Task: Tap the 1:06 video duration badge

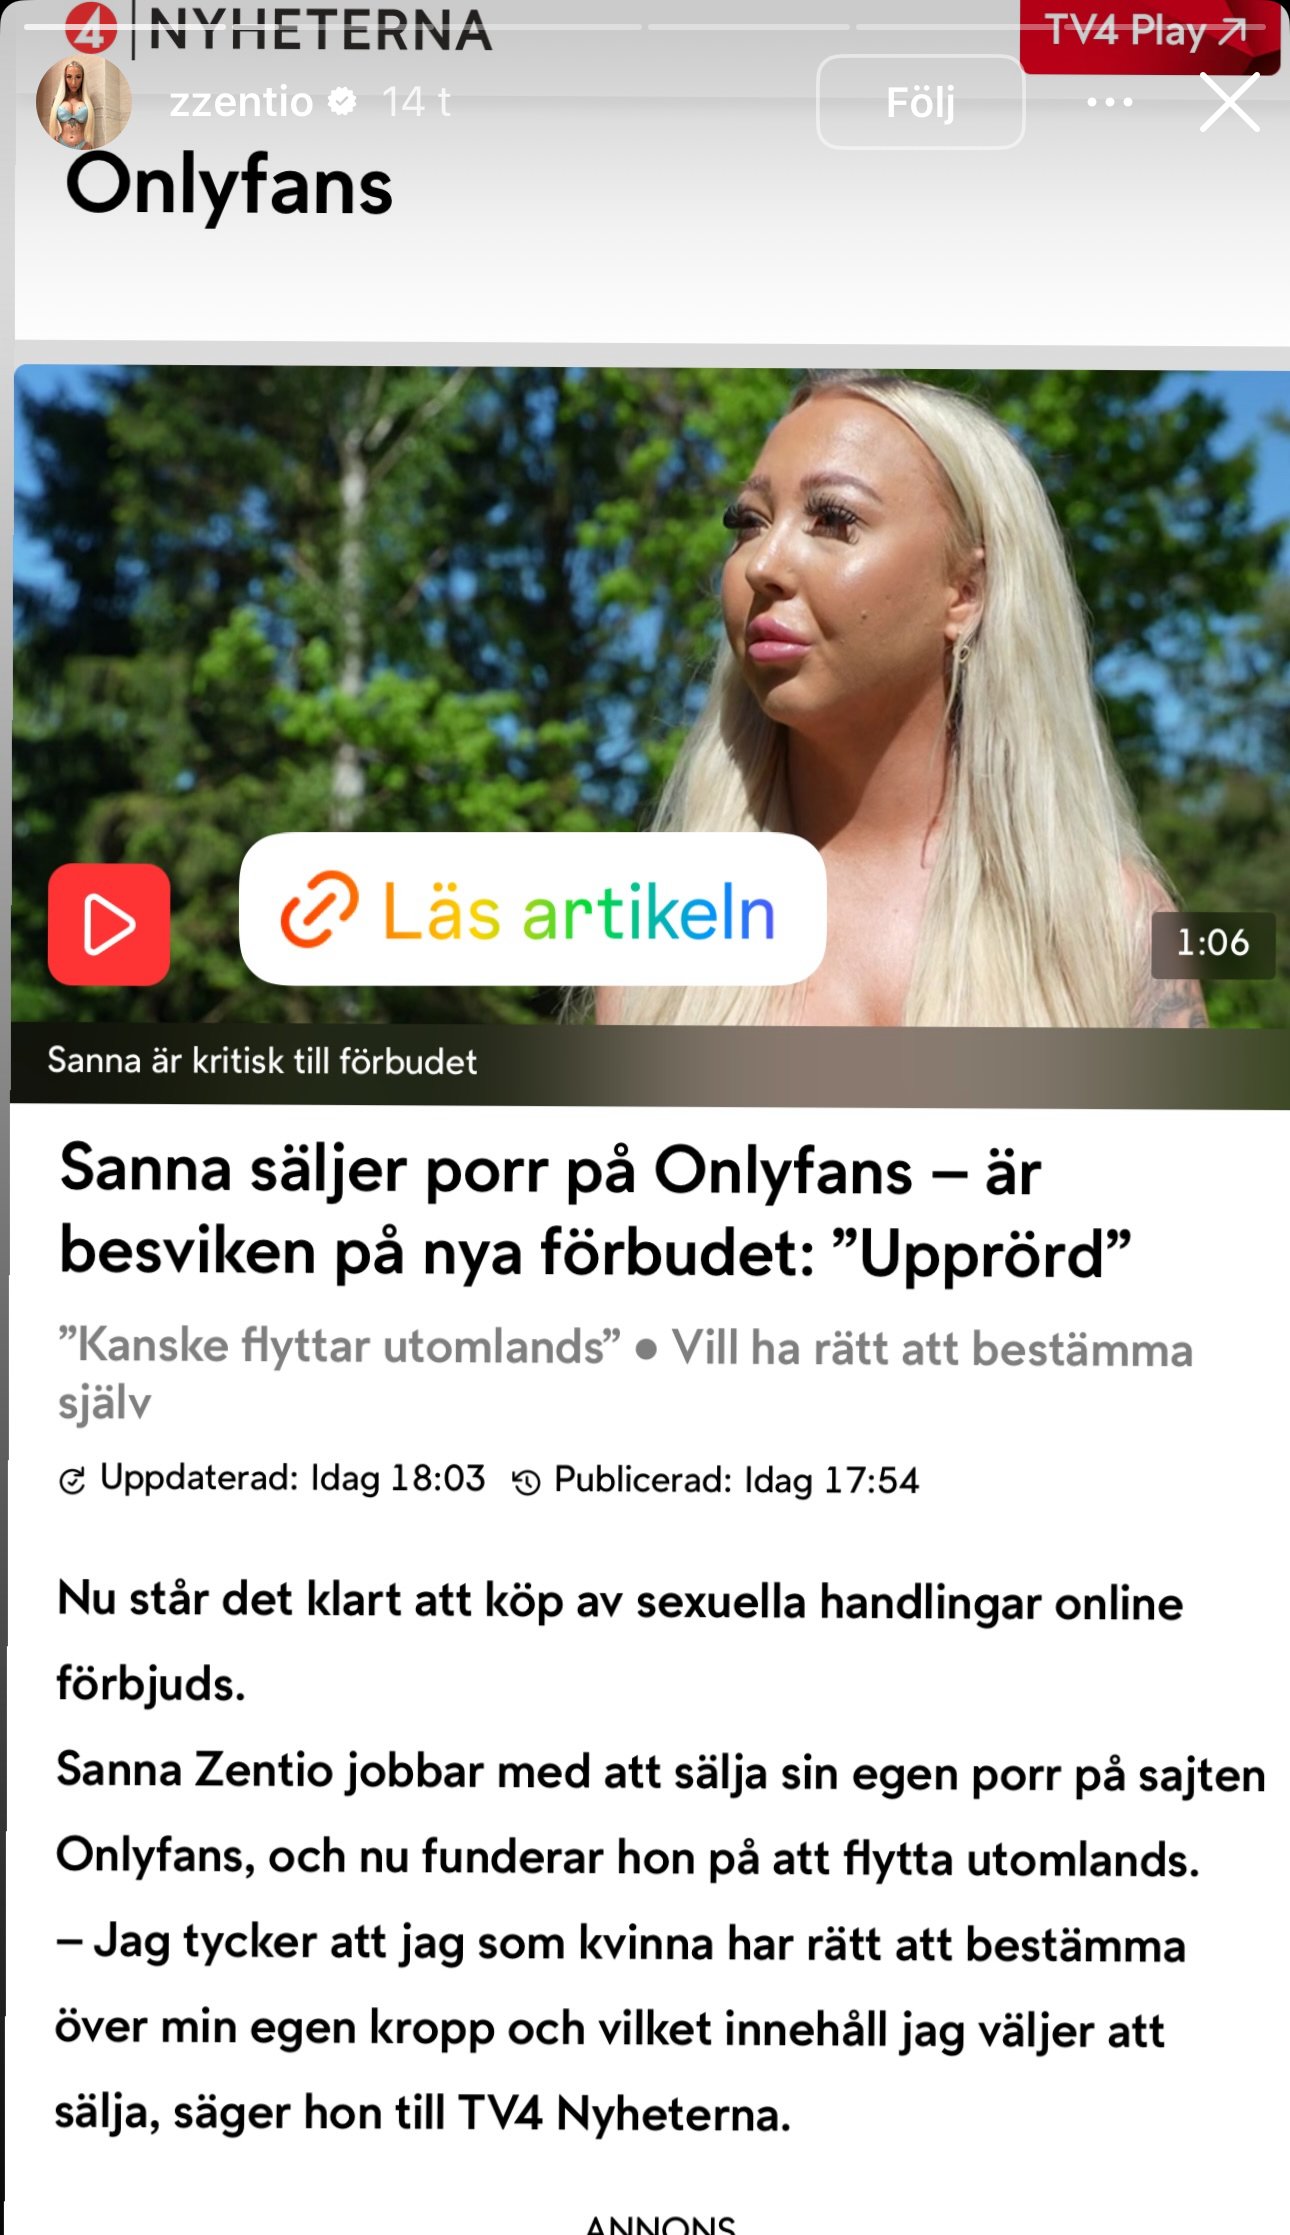Action: point(1213,943)
